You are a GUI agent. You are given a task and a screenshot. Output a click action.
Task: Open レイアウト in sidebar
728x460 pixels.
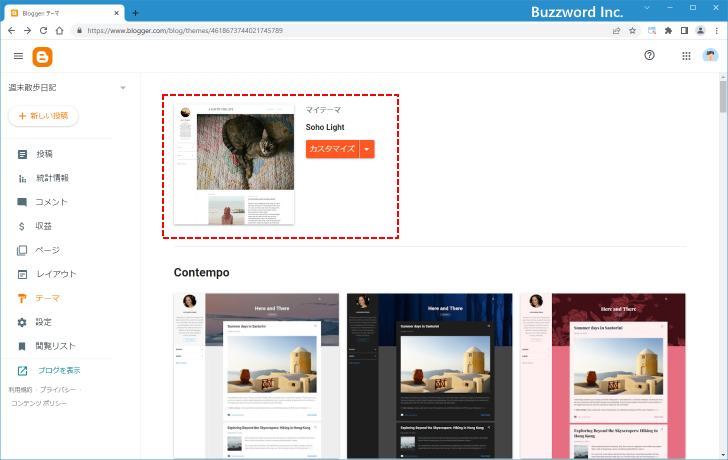[x=56, y=274]
